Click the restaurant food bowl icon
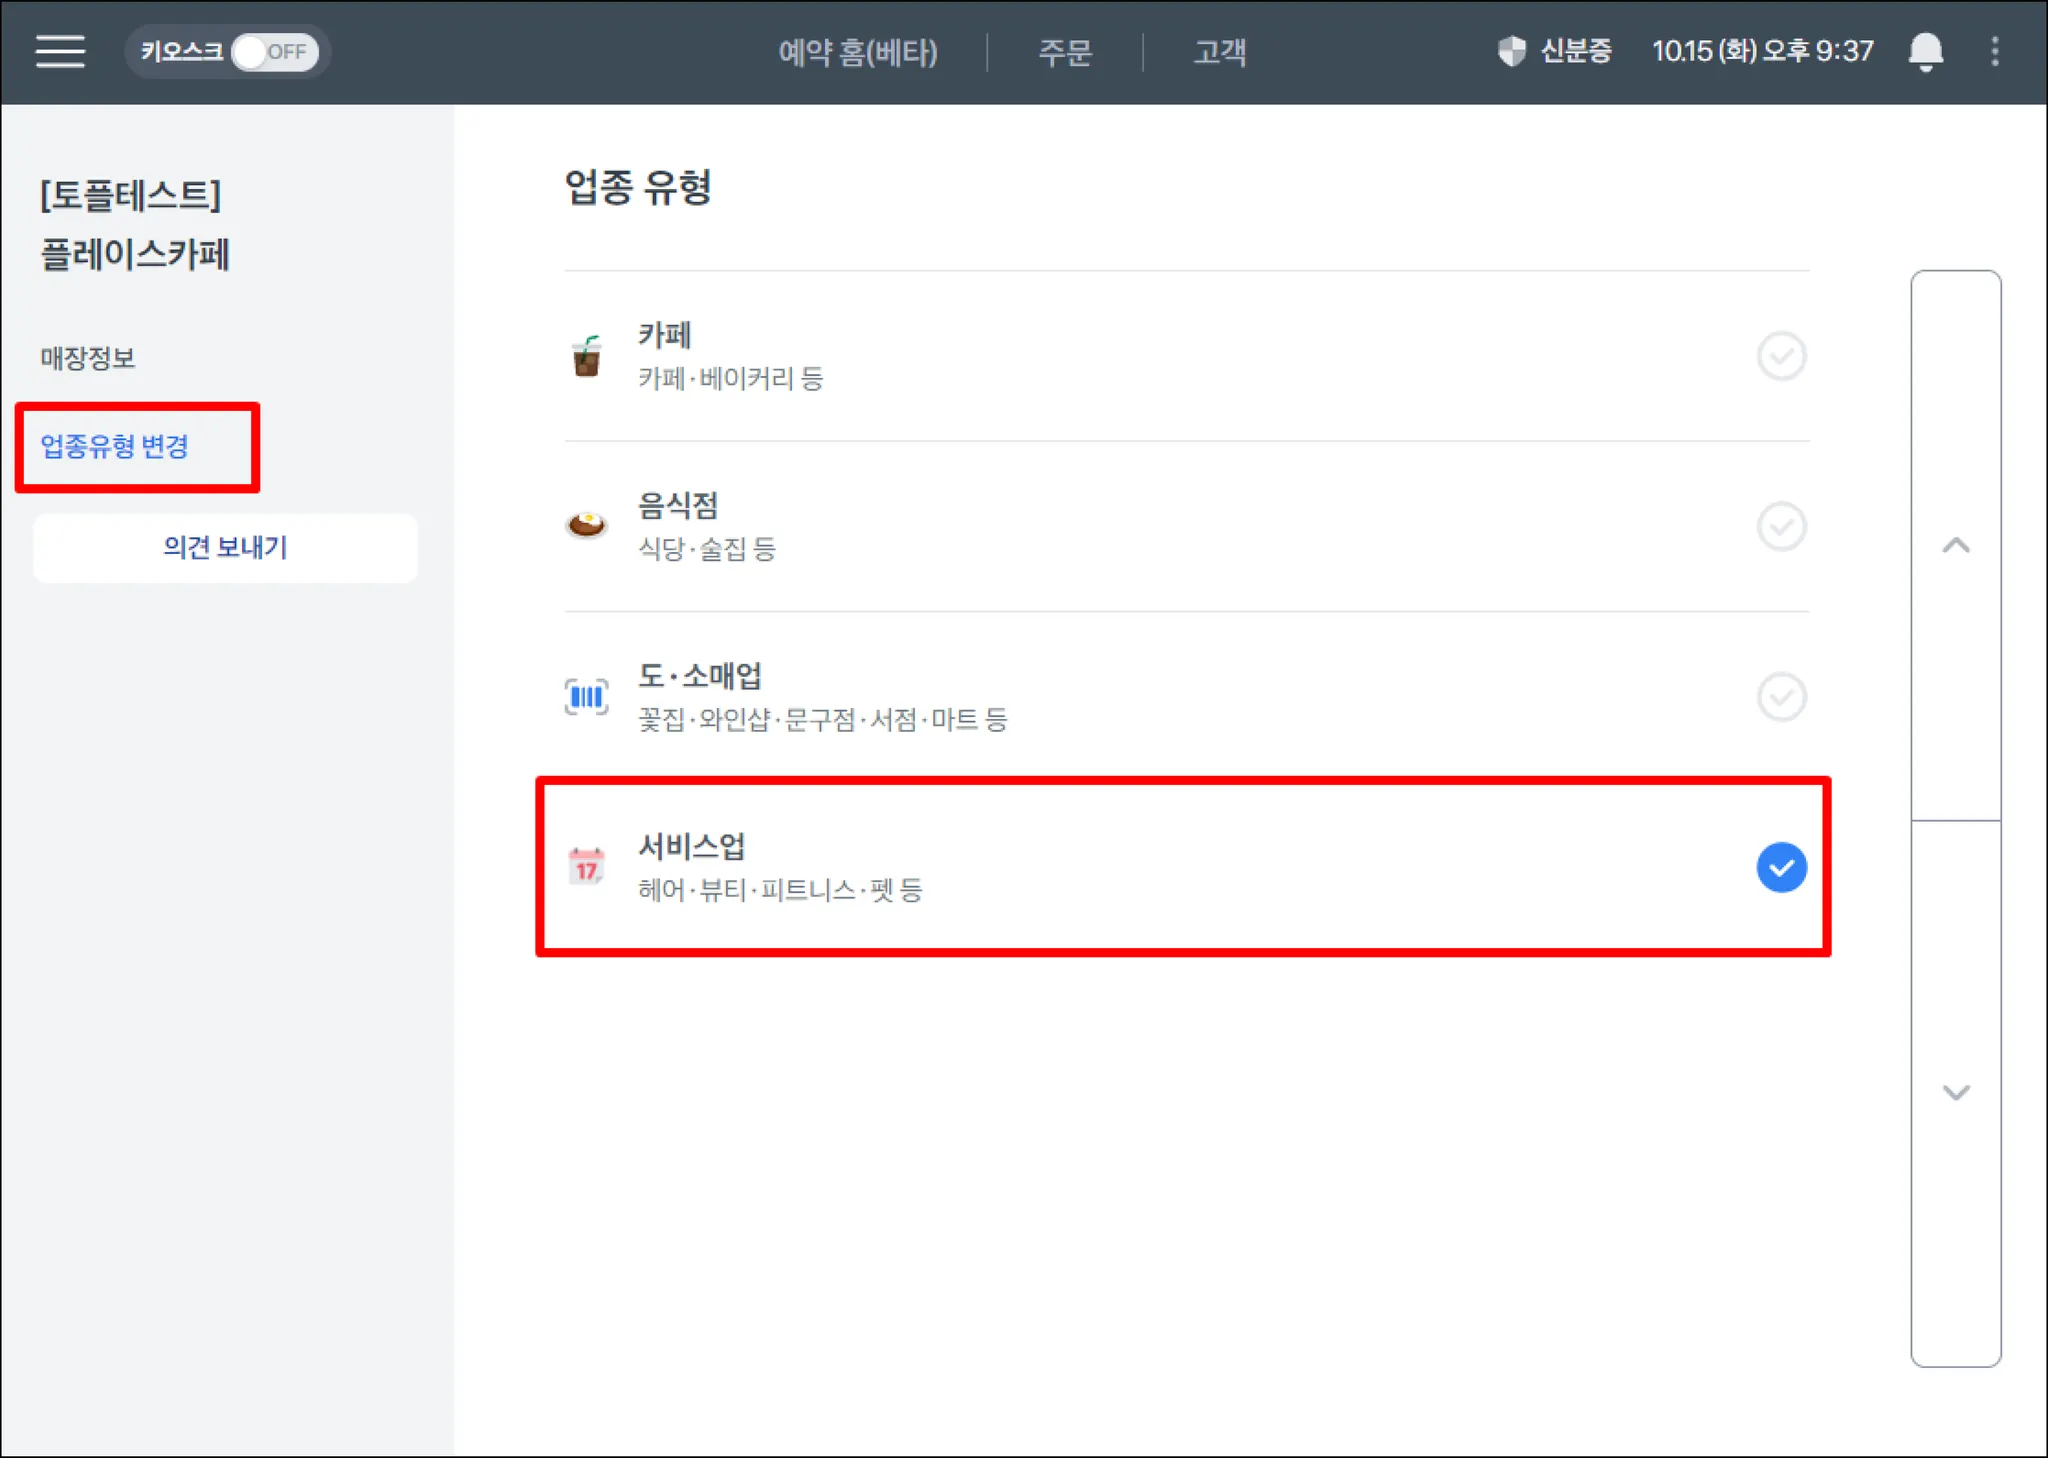The image size is (2048, 1458). 587,525
